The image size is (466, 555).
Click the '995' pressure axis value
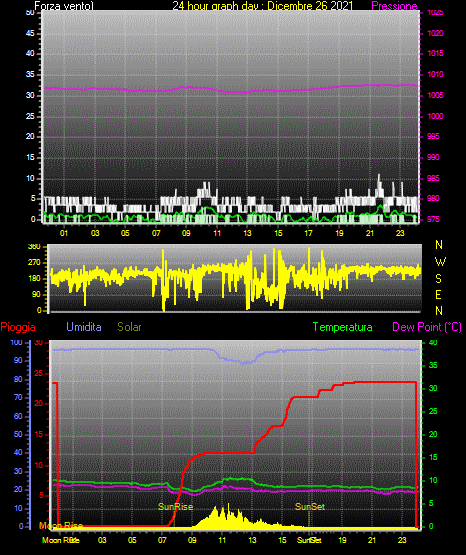pos(433,136)
